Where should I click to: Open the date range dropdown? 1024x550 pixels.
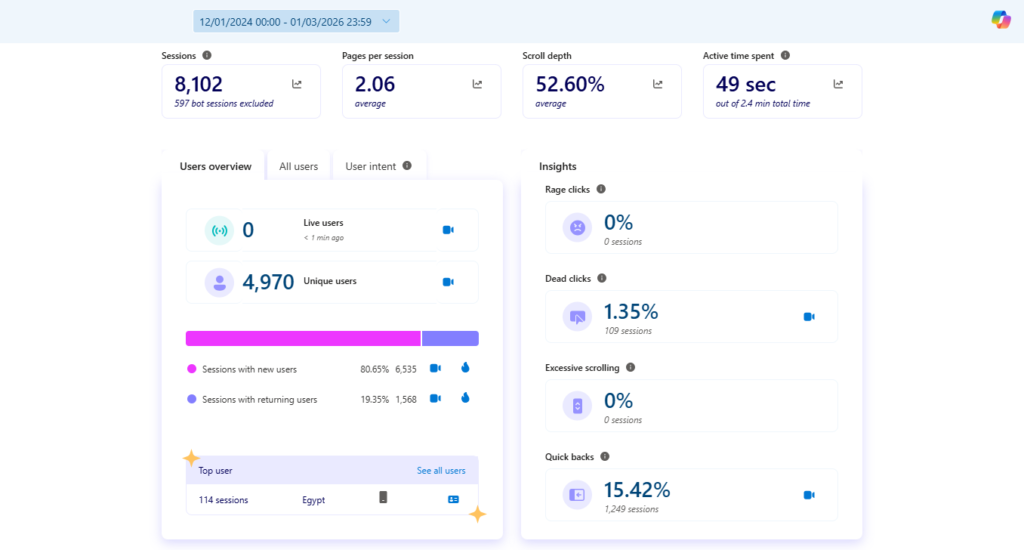[296, 22]
